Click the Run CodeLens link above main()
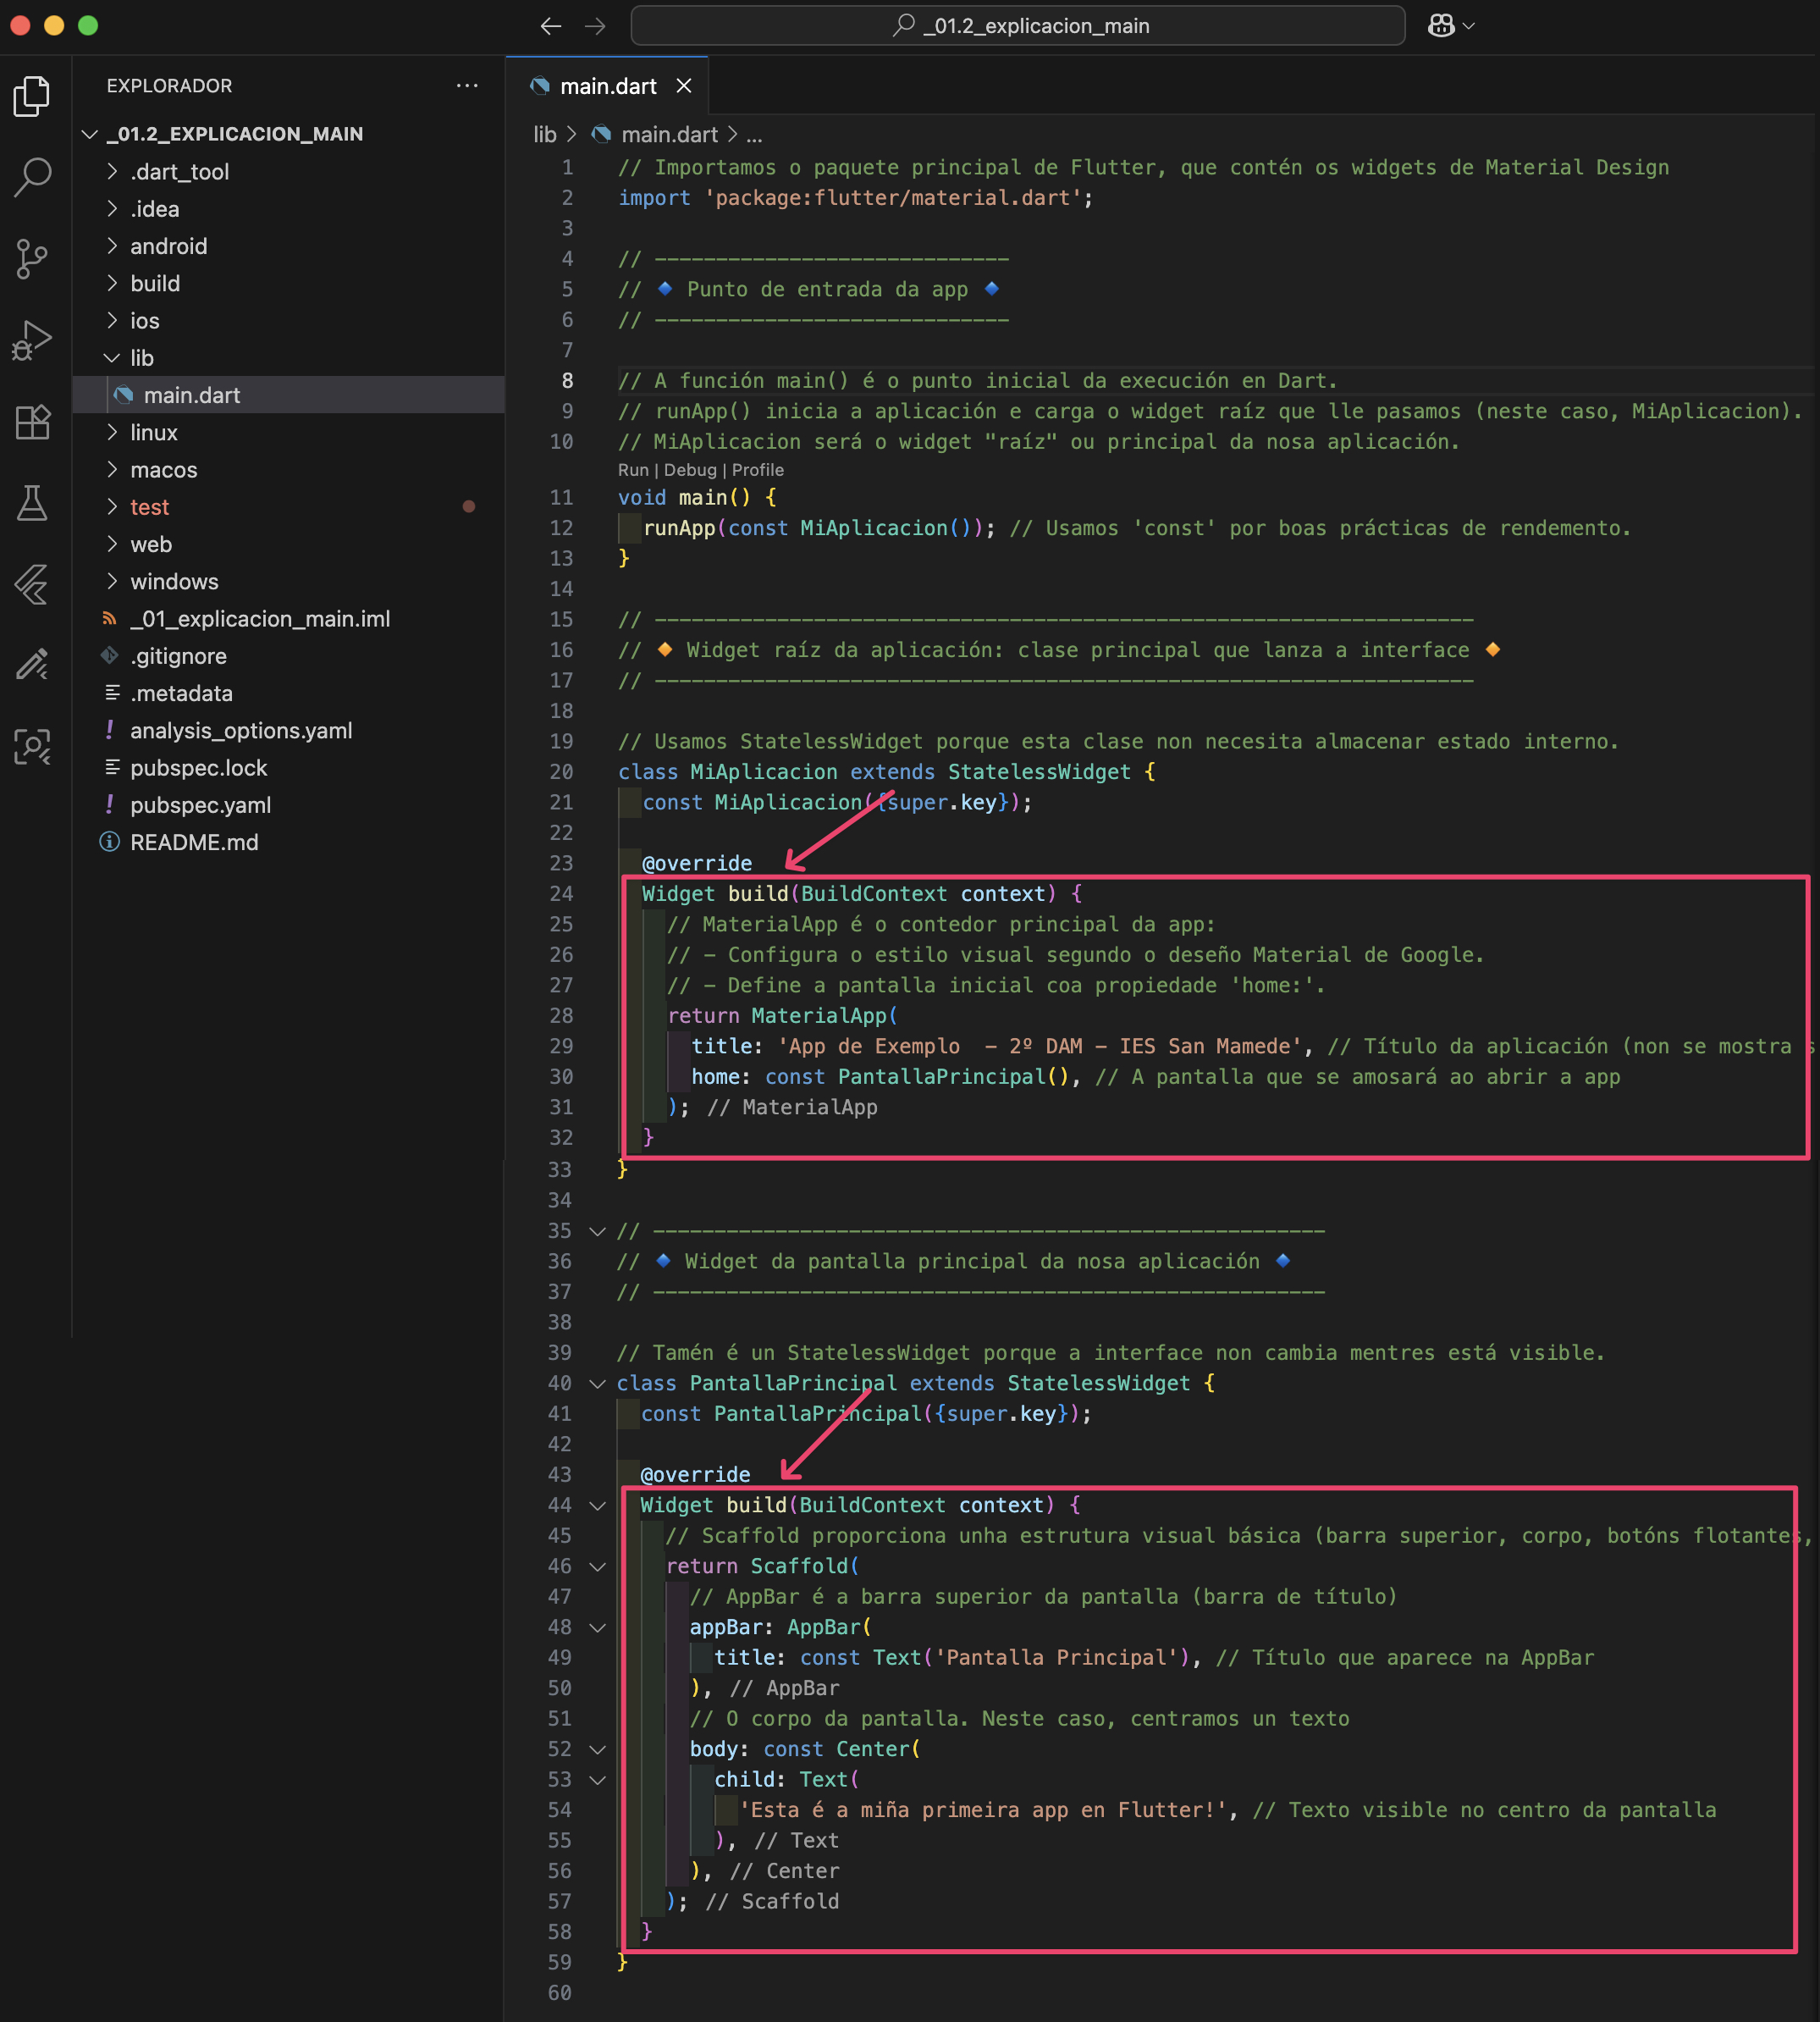This screenshot has height=2022, width=1820. [632, 470]
